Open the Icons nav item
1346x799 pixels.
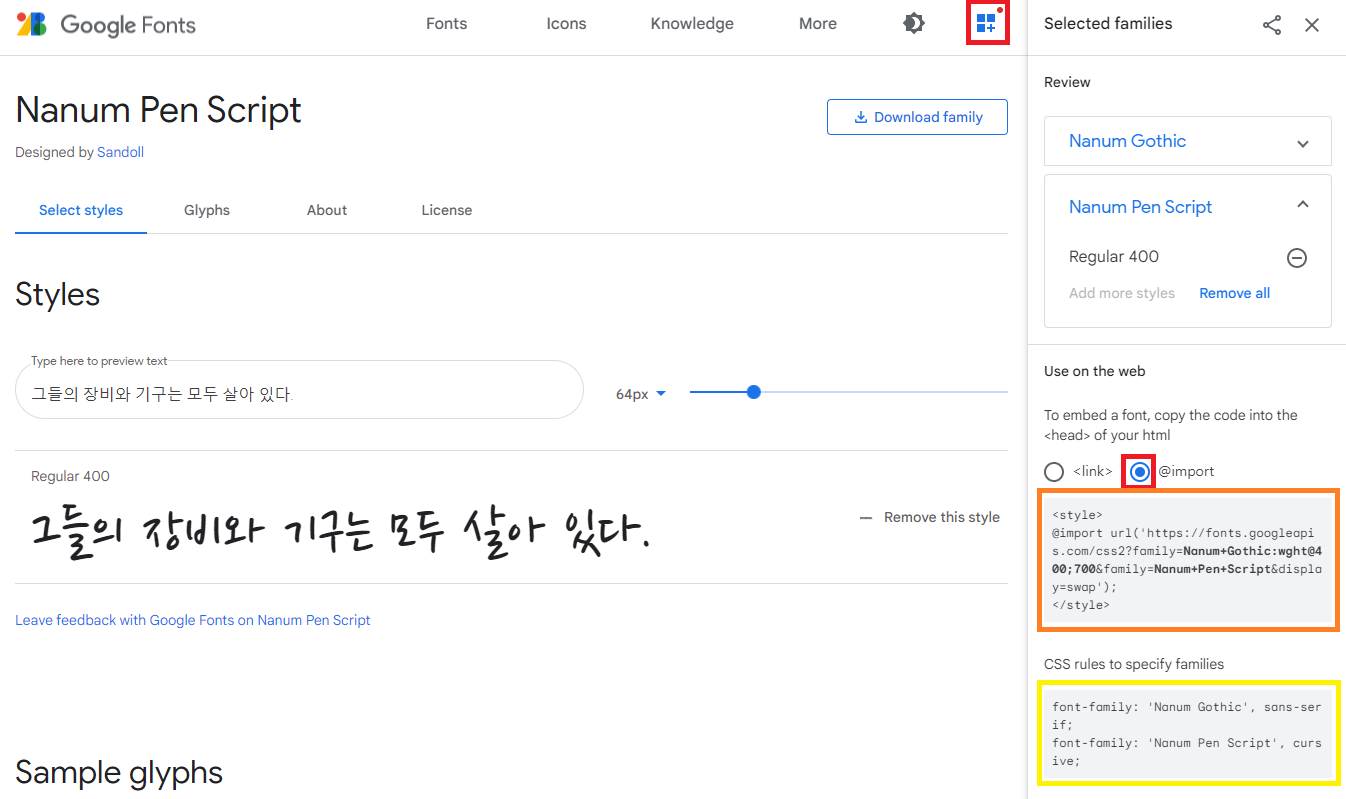point(566,24)
